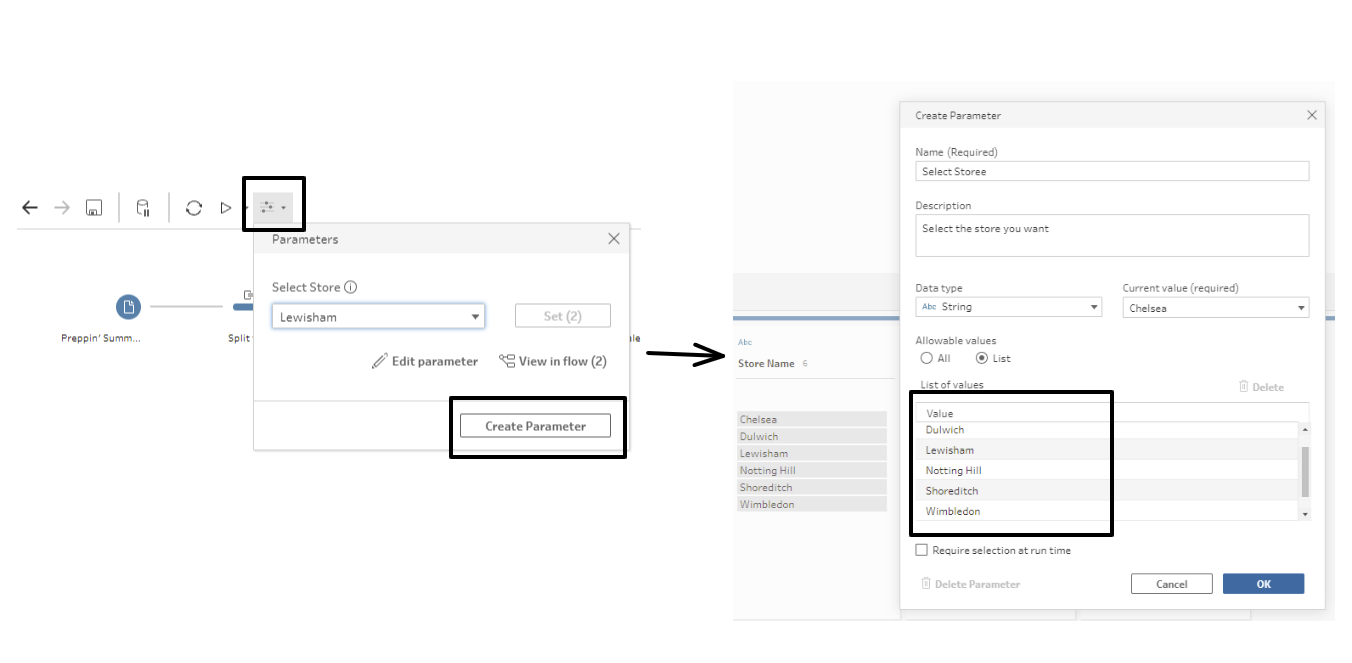The width and height of the screenshot is (1352, 663).
Task: Click the Delete Parameter button
Action: click(x=970, y=584)
